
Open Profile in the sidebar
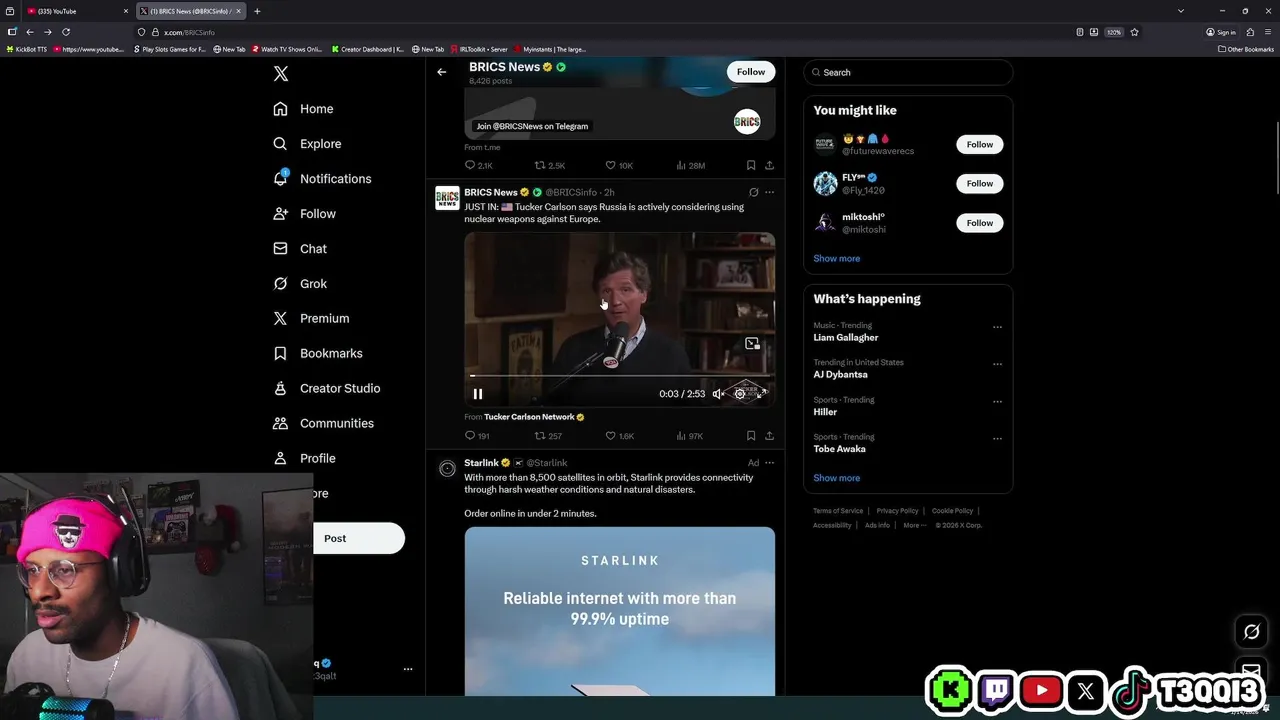[x=304, y=458]
